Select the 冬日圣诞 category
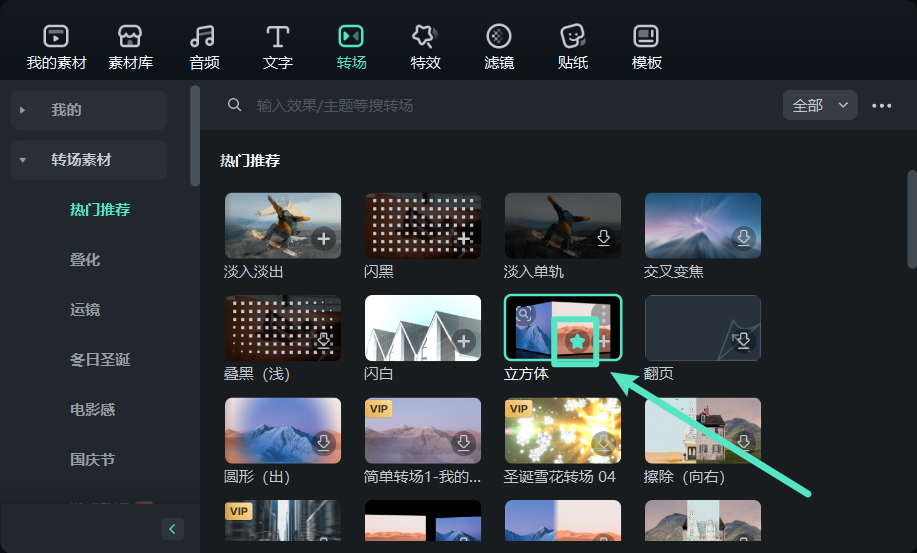Image resolution: width=917 pixels, height=553 pixels. [x=100, y=360]
